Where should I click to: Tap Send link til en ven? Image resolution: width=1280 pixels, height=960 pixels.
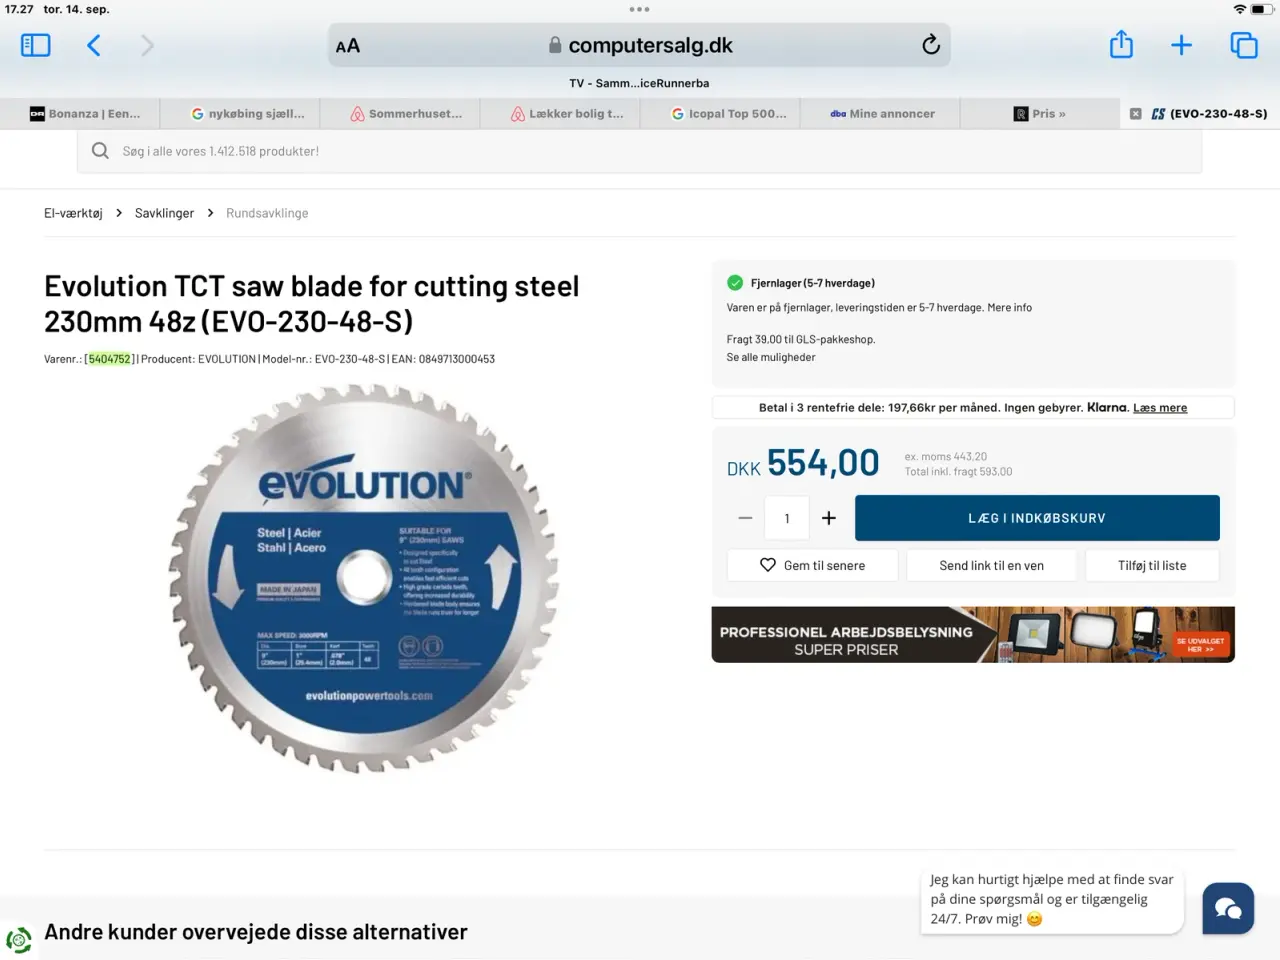pos(991,565)
